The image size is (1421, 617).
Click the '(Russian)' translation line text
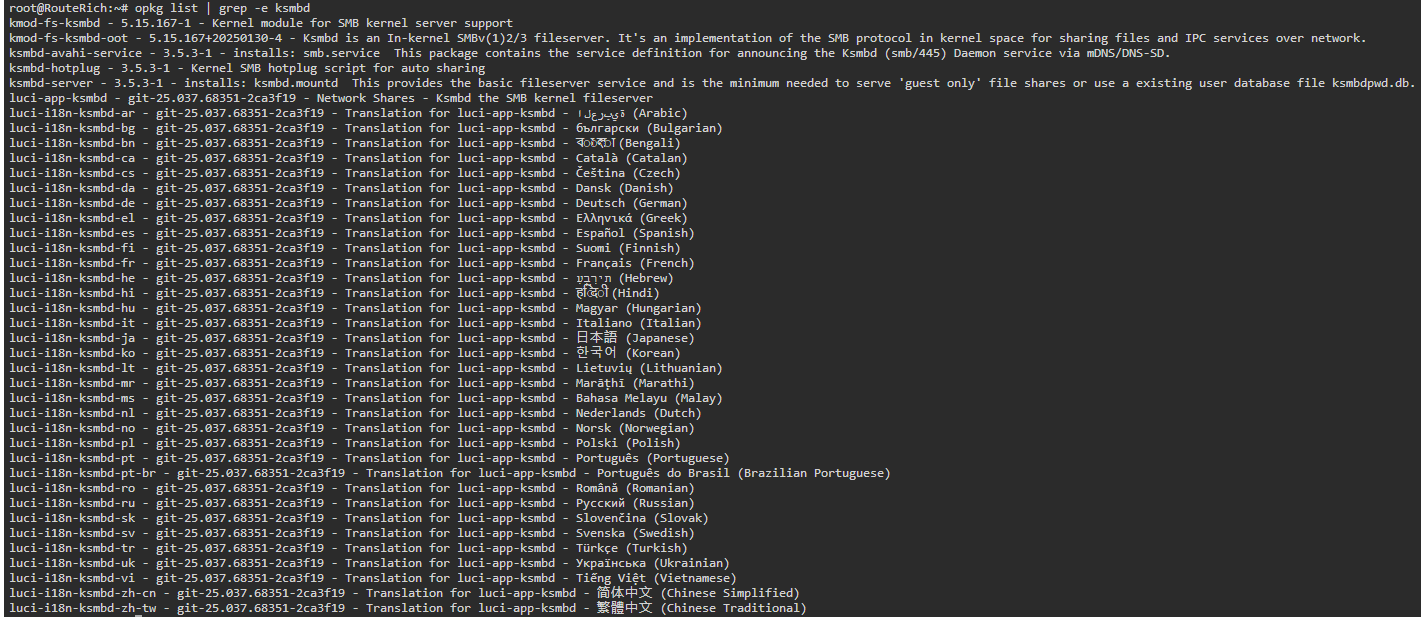point(661,503)
